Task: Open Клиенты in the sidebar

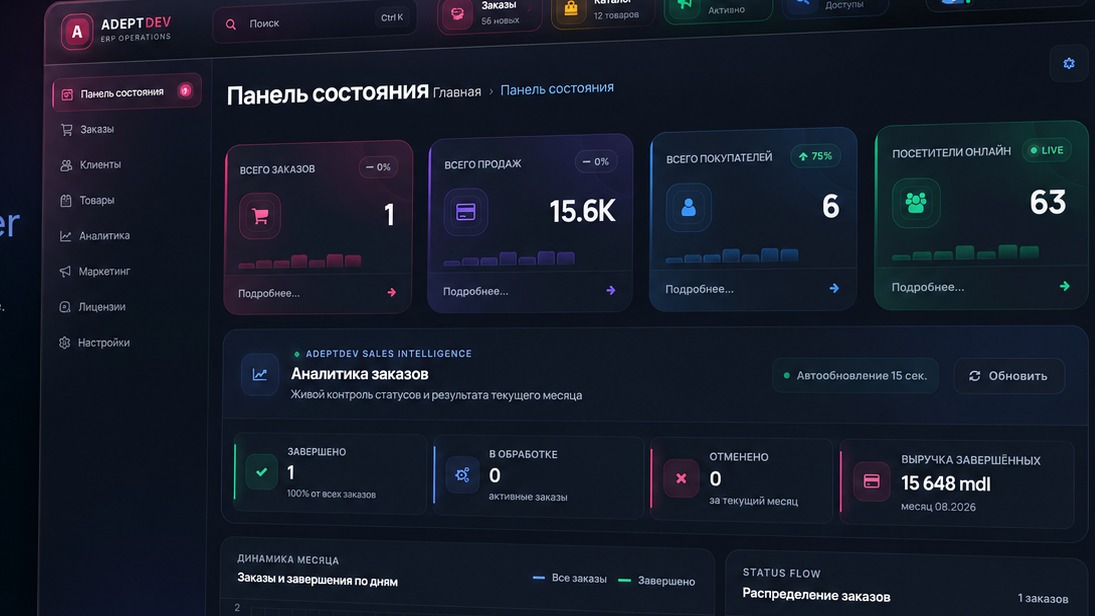Action: (x=100, y=165)
